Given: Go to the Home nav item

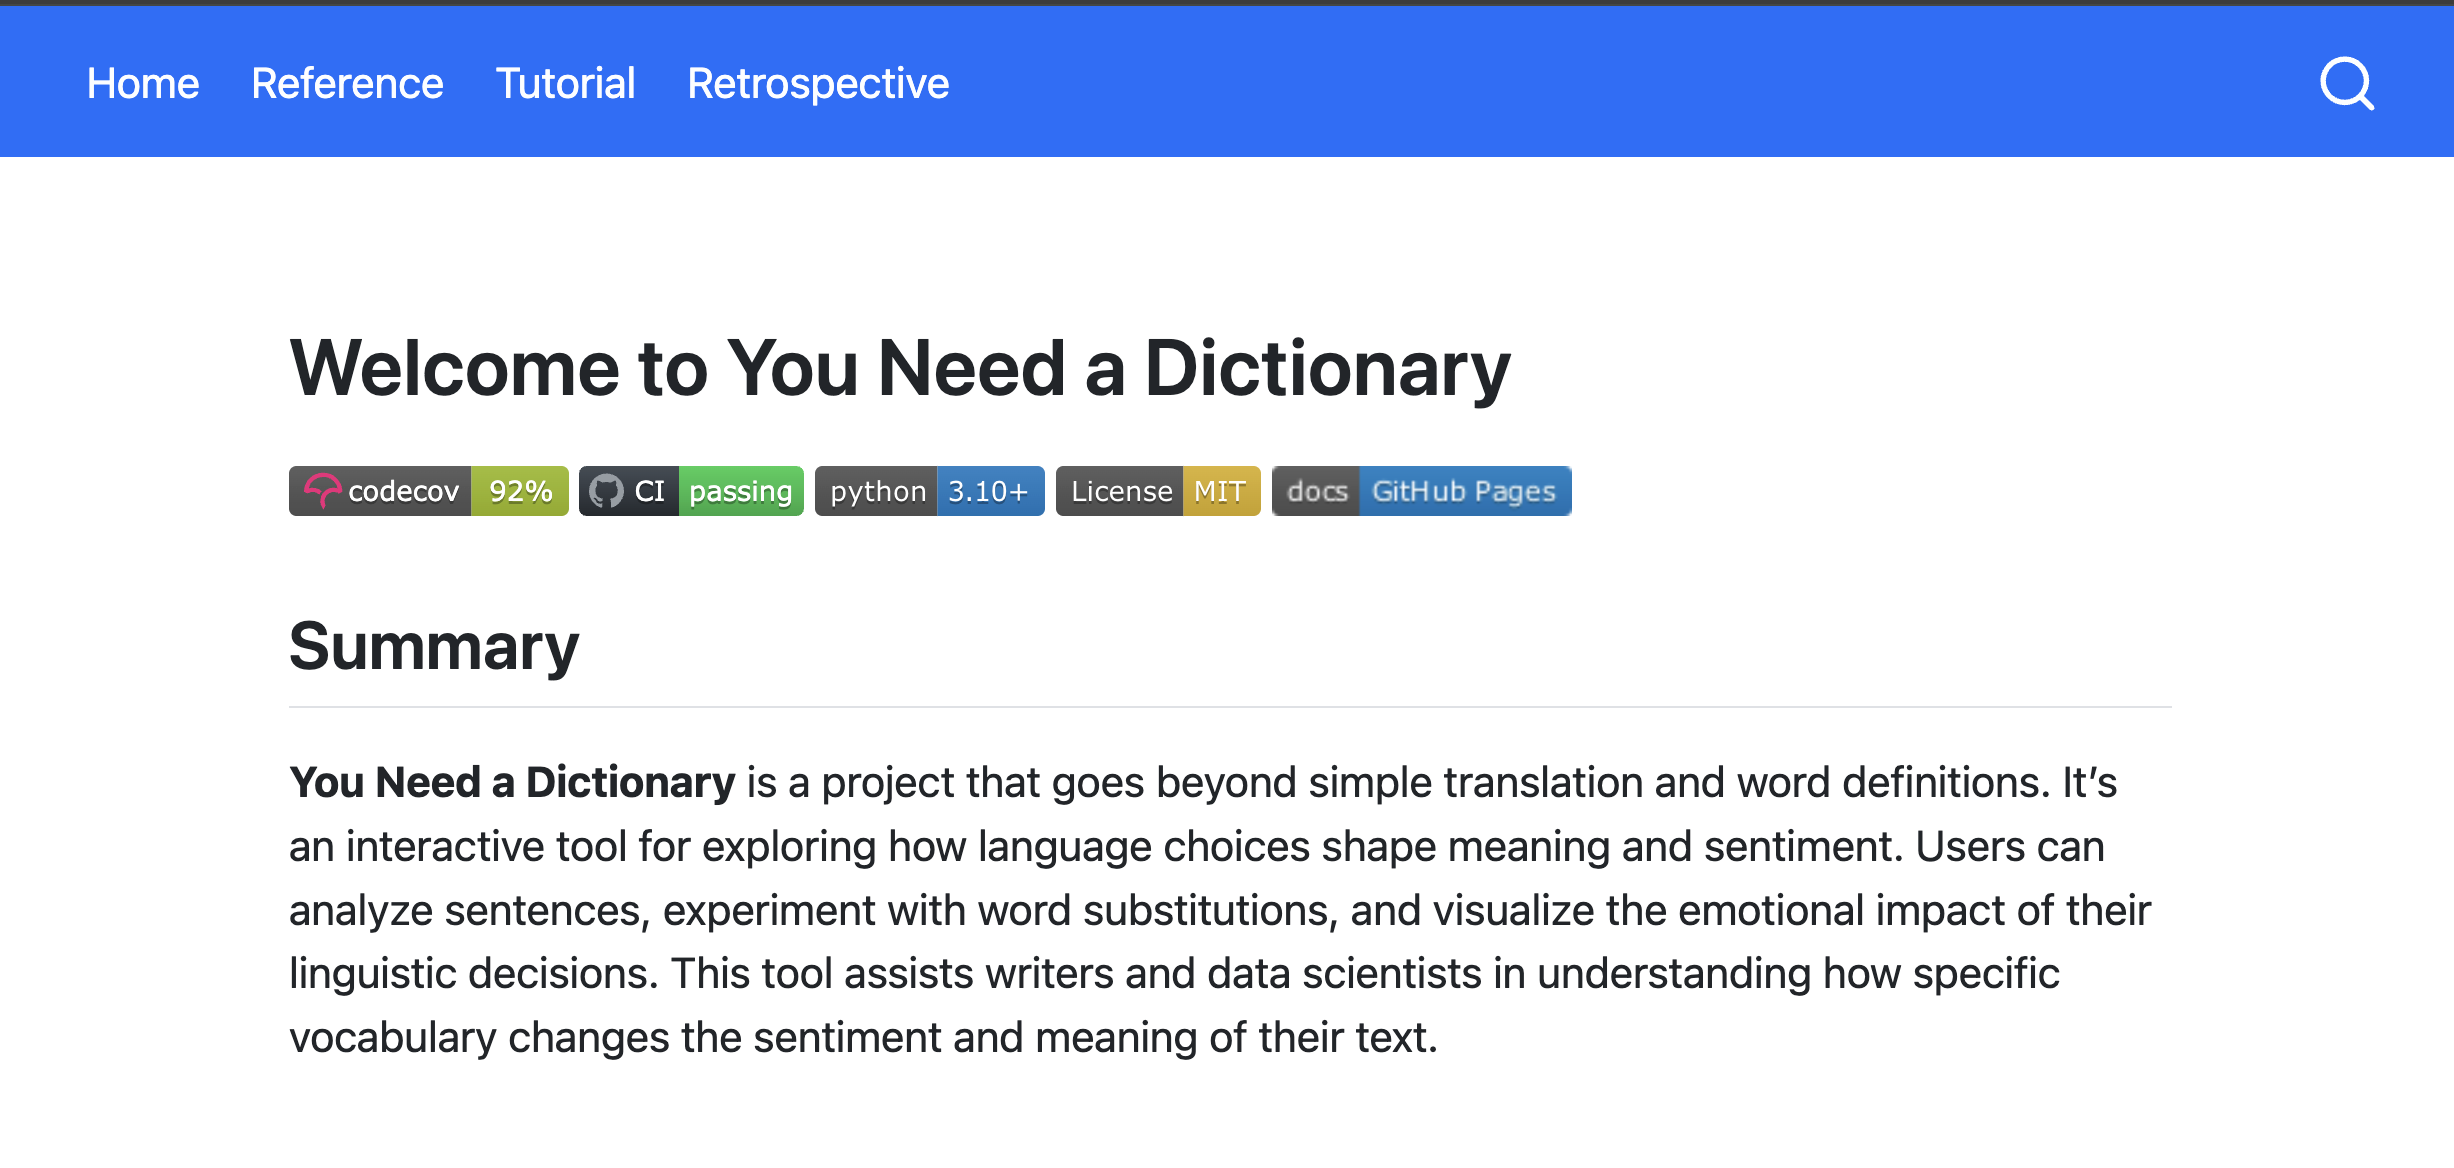Looking at the screenshot, I should point(143,84).
